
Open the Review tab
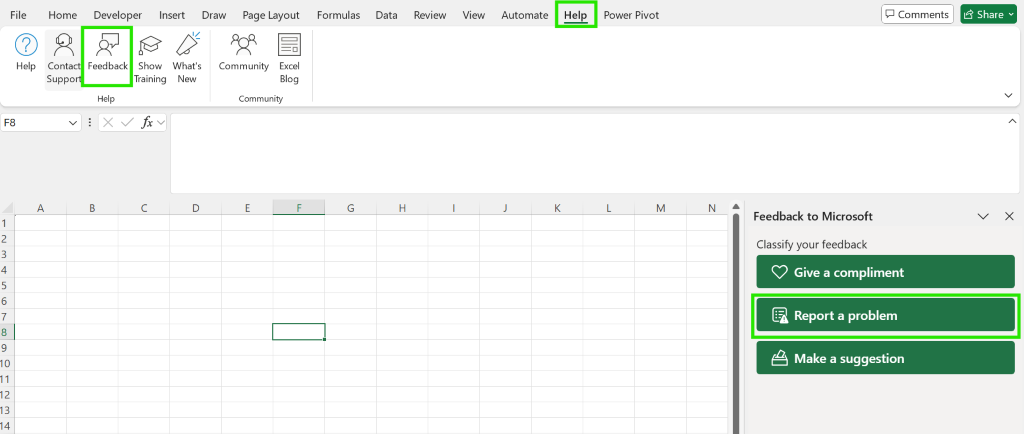click(430, 15)
